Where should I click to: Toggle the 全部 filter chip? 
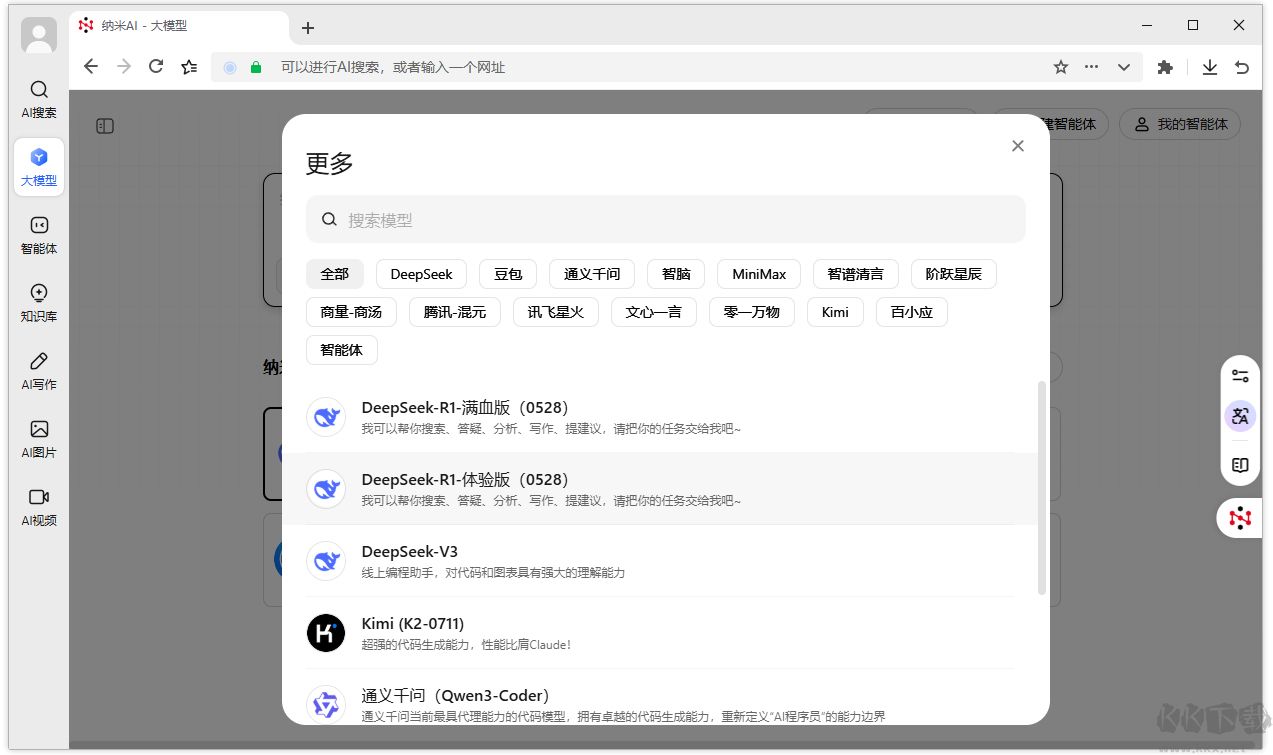coord(335,273)
